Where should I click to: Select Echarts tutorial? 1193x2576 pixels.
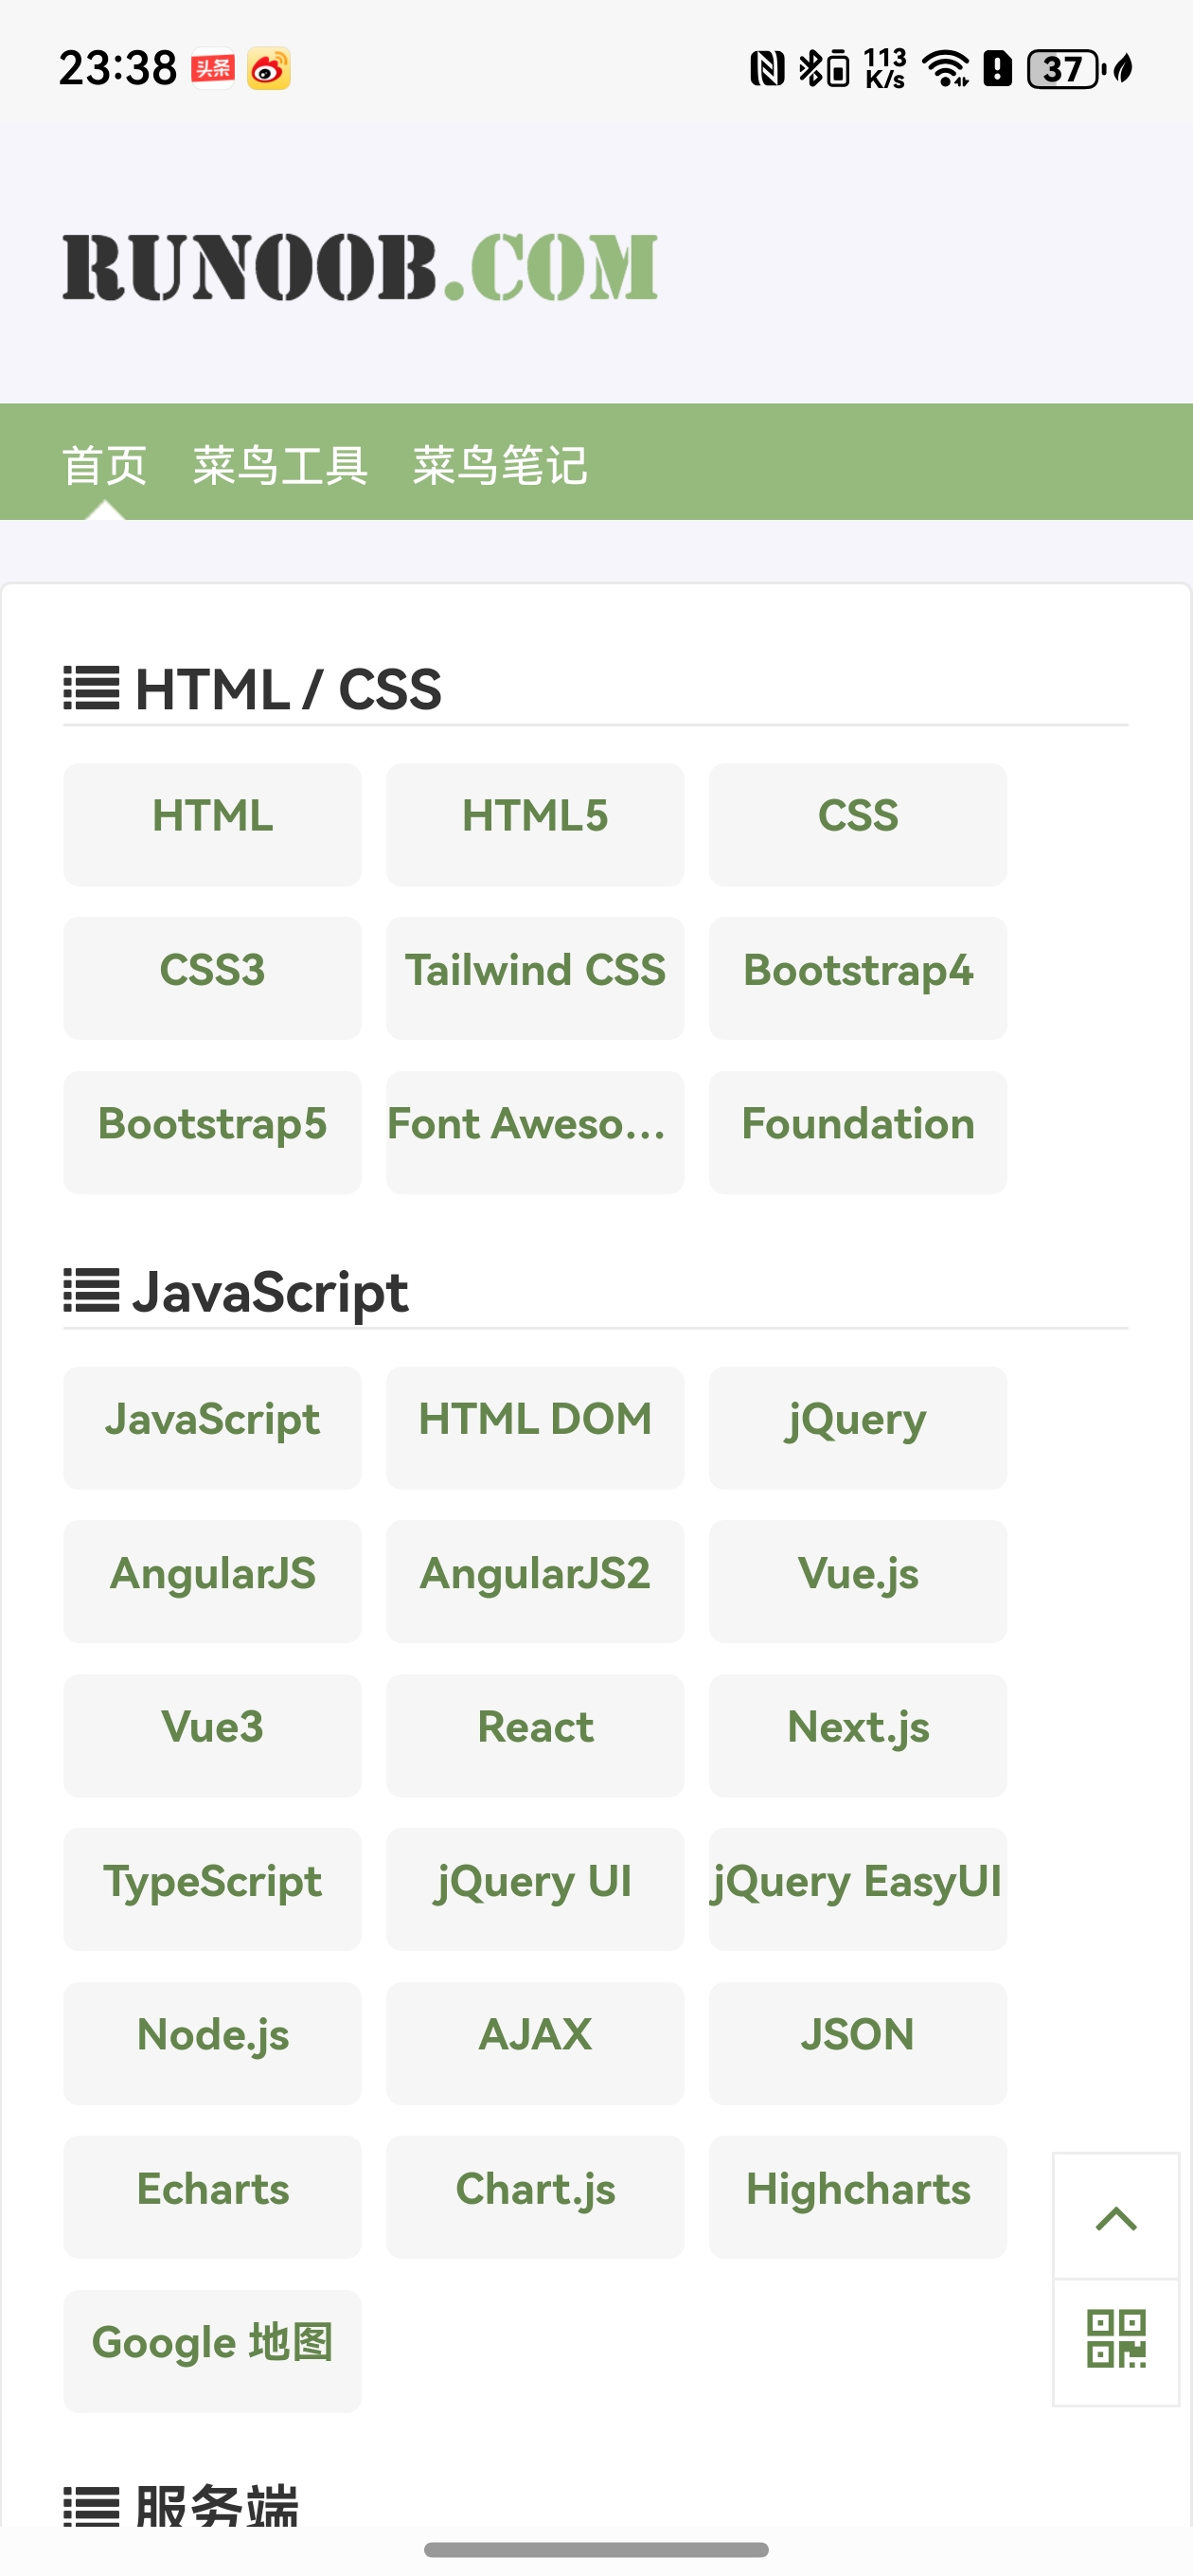click(x=212, y=2198)
